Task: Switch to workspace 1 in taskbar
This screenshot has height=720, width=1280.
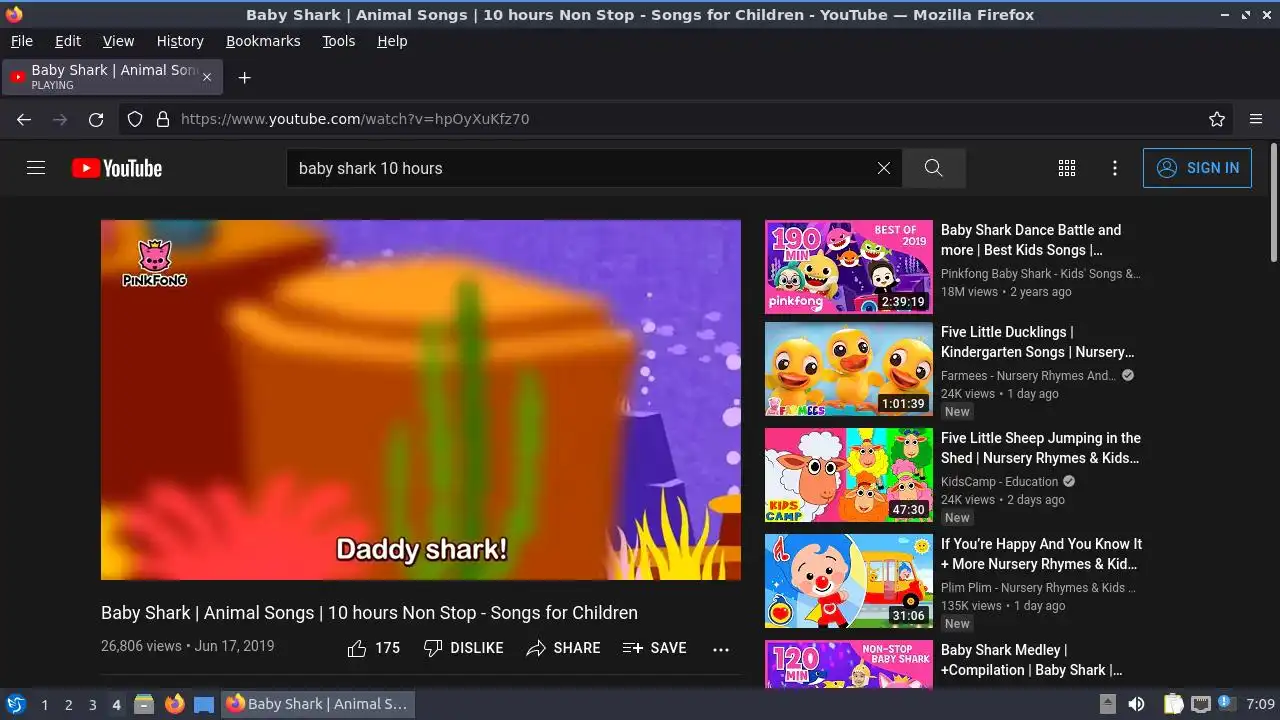Action: click(44, 705)
